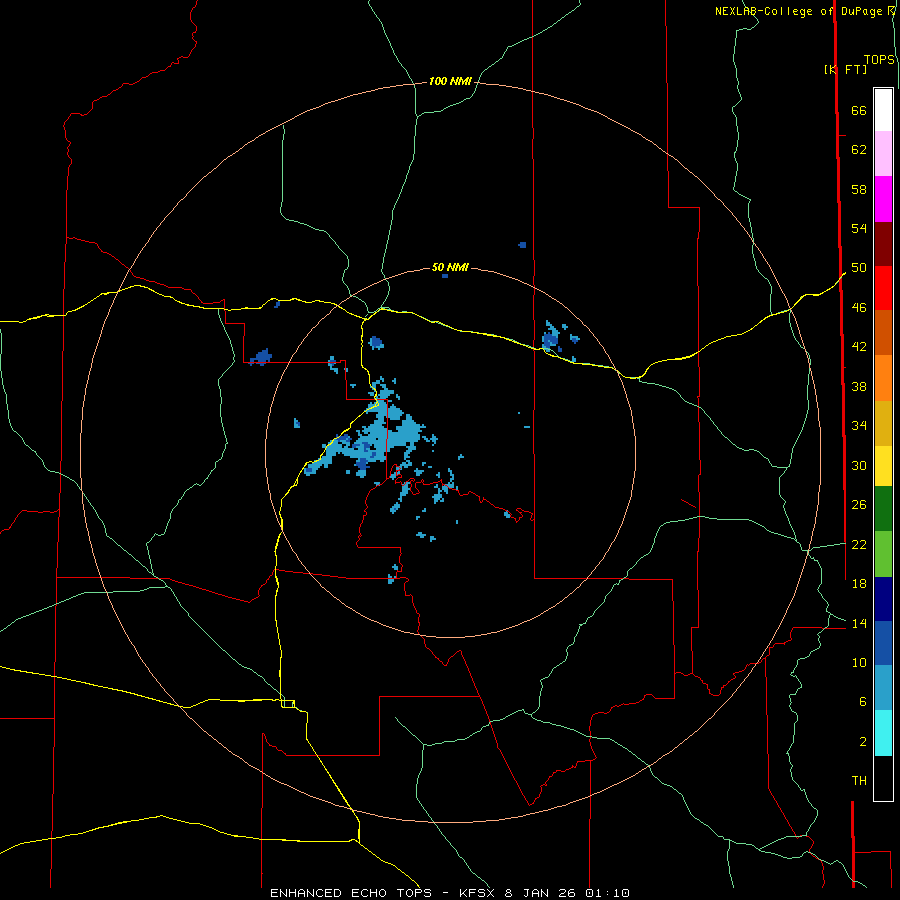Click the light green 22 kft legend swatch
This screenshot has height=900, width=900.
pyautogui.click(x=883, y=554)
